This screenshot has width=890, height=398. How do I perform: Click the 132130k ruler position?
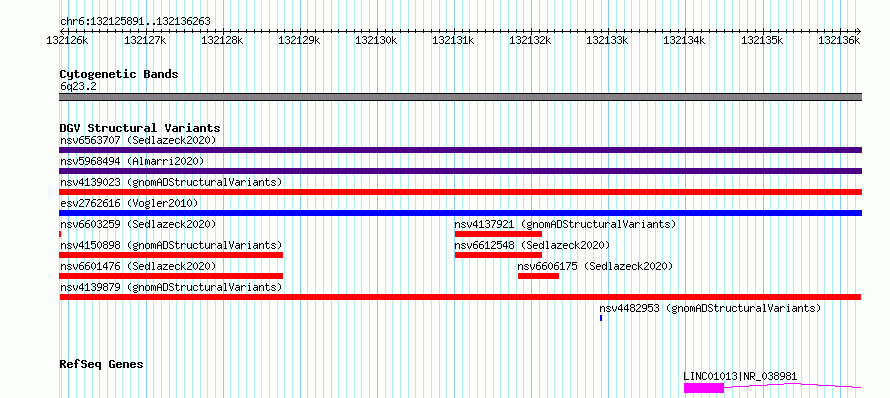tap(376, 40)
